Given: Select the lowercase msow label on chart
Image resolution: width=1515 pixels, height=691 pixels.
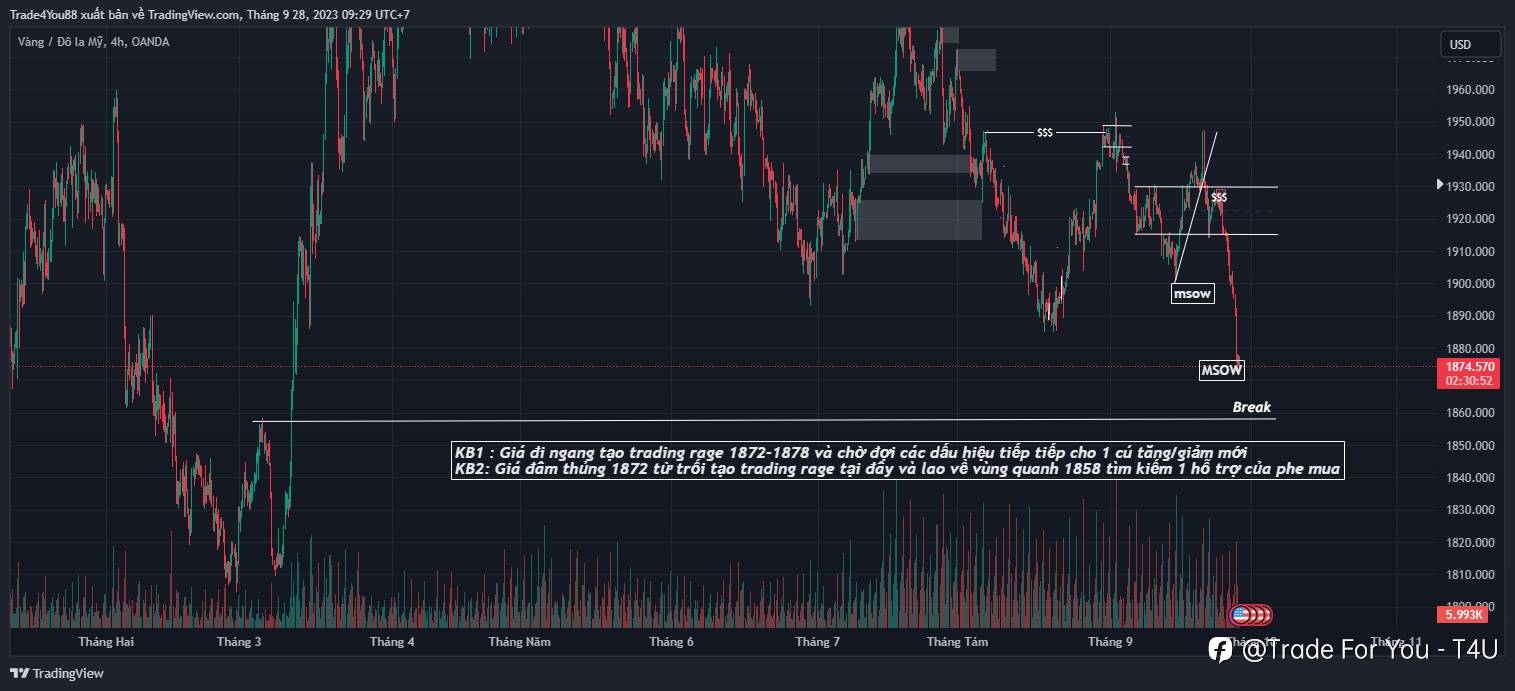Looking at the screenshot, I should 1192,294.
